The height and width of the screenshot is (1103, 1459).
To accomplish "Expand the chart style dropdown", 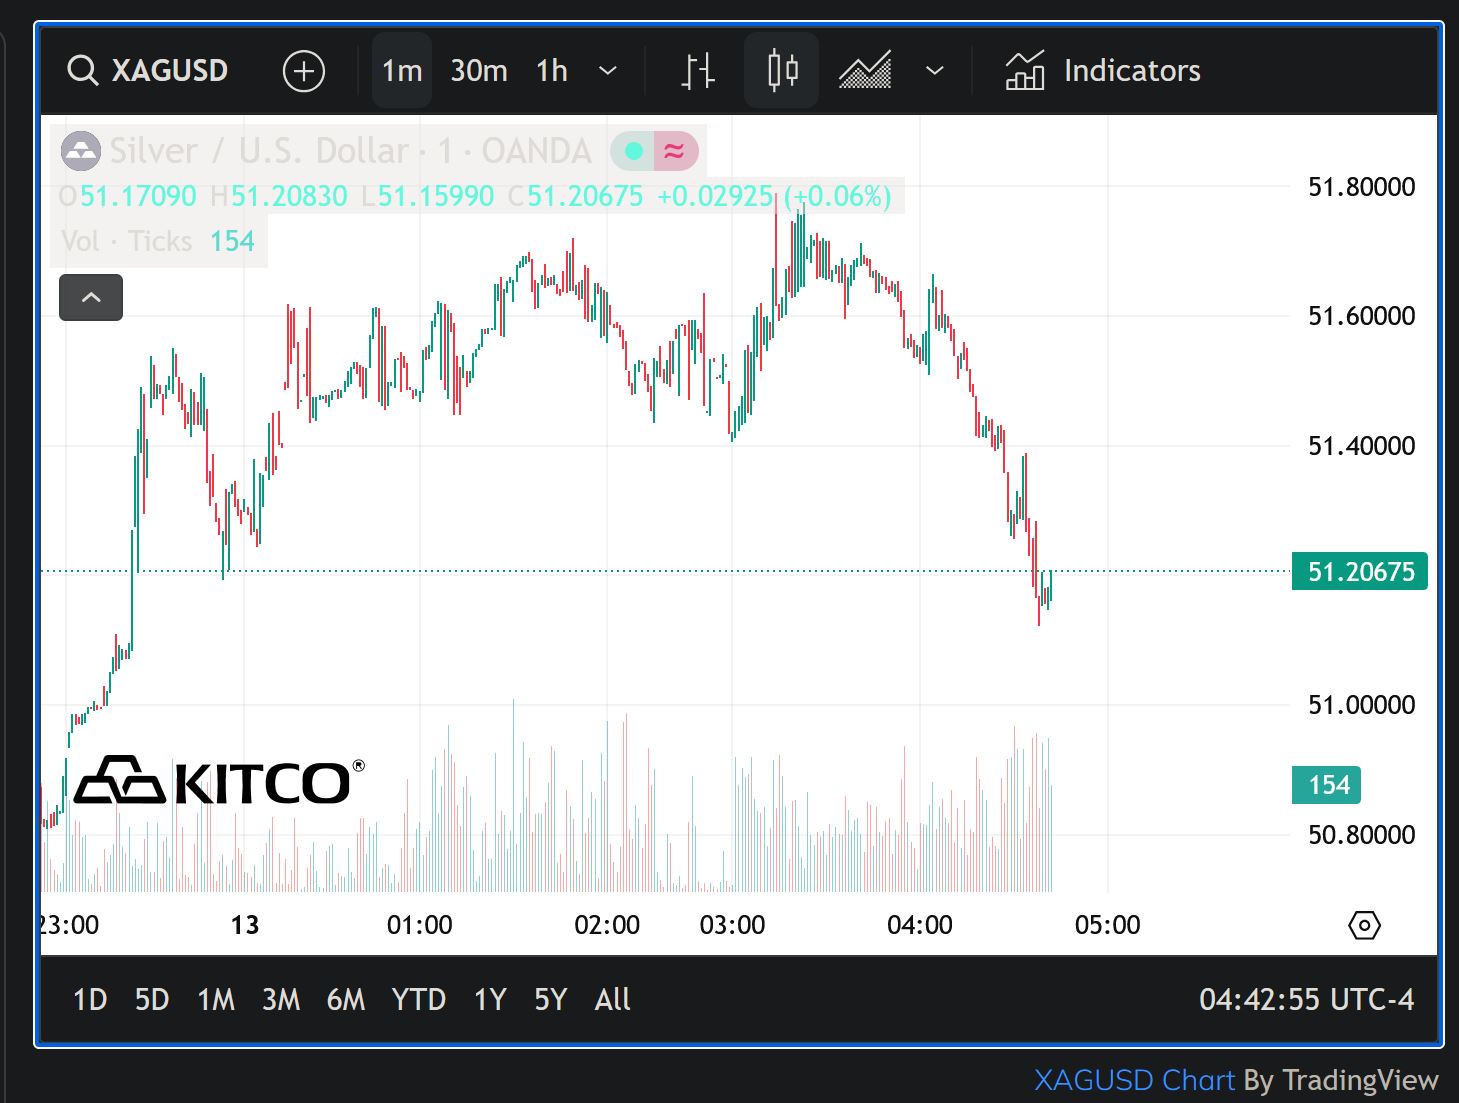I will coord(935,71).
